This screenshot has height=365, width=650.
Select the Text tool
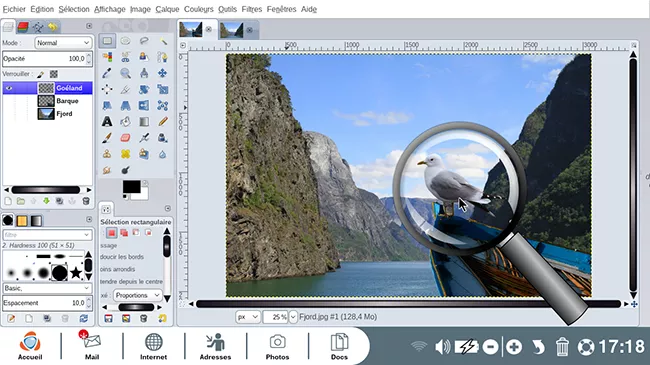107,121
